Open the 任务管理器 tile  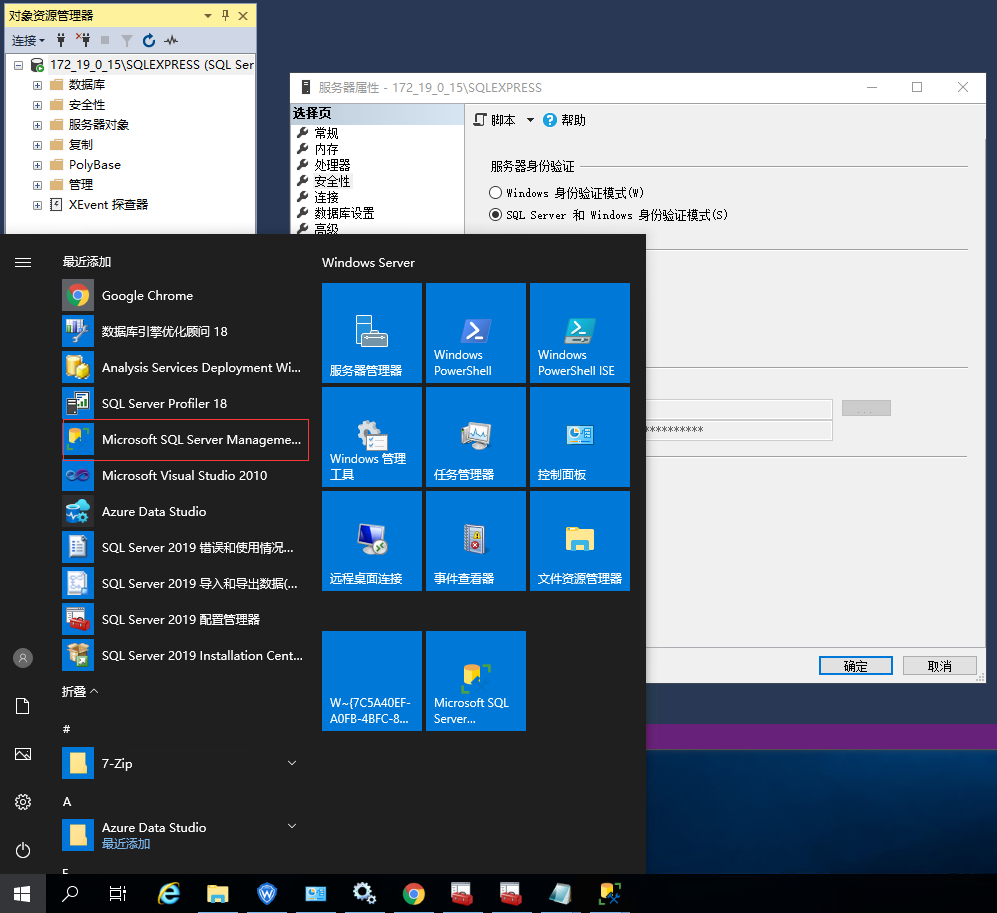tap(475, 437)
